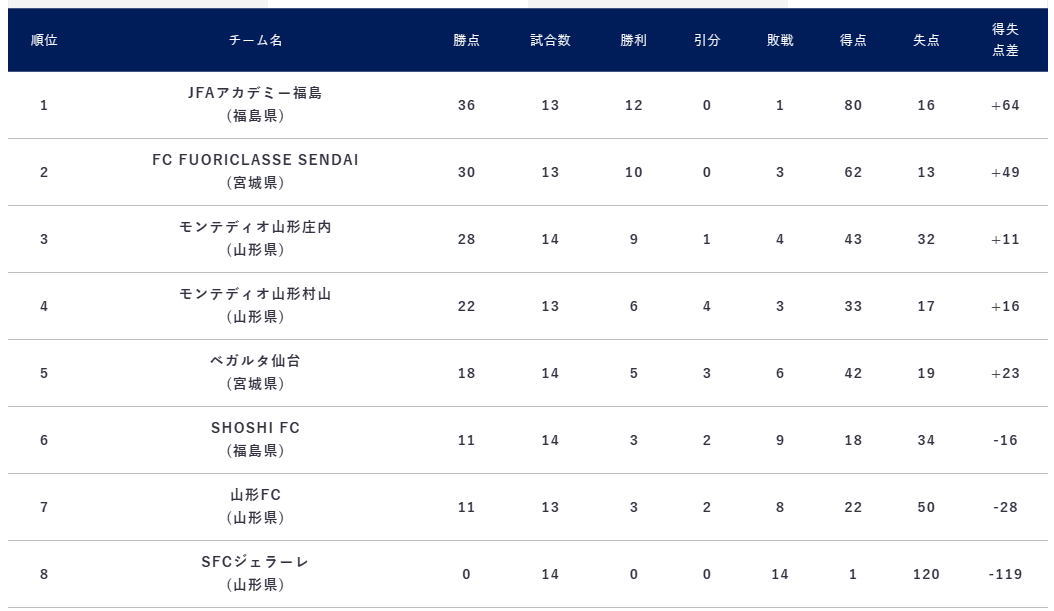
Task: Select SFCジェラーレ team name
Action: tap(255, 562)
